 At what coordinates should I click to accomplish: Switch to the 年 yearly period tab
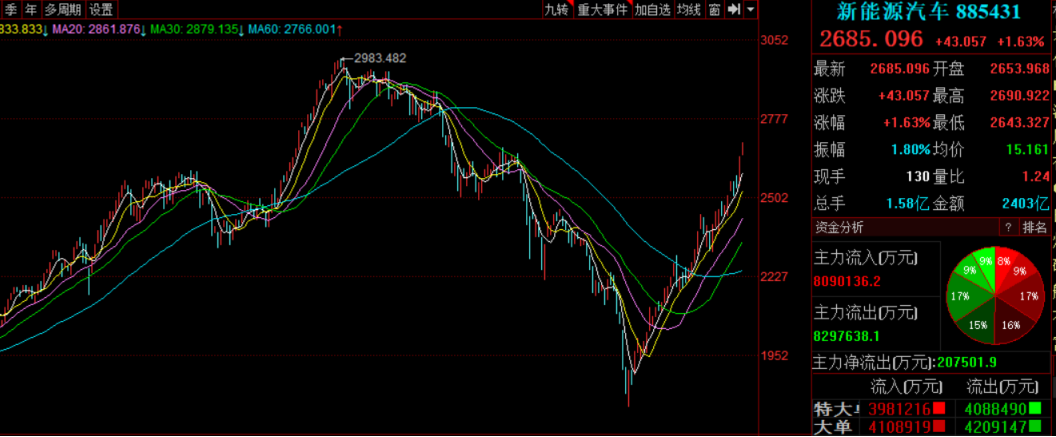point(30,9)
